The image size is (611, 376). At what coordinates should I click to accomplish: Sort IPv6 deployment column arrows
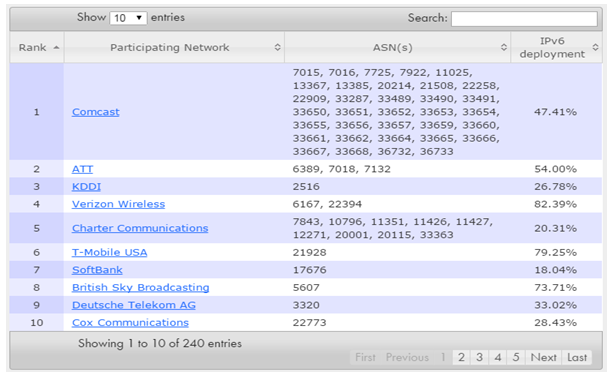(595, 47)
